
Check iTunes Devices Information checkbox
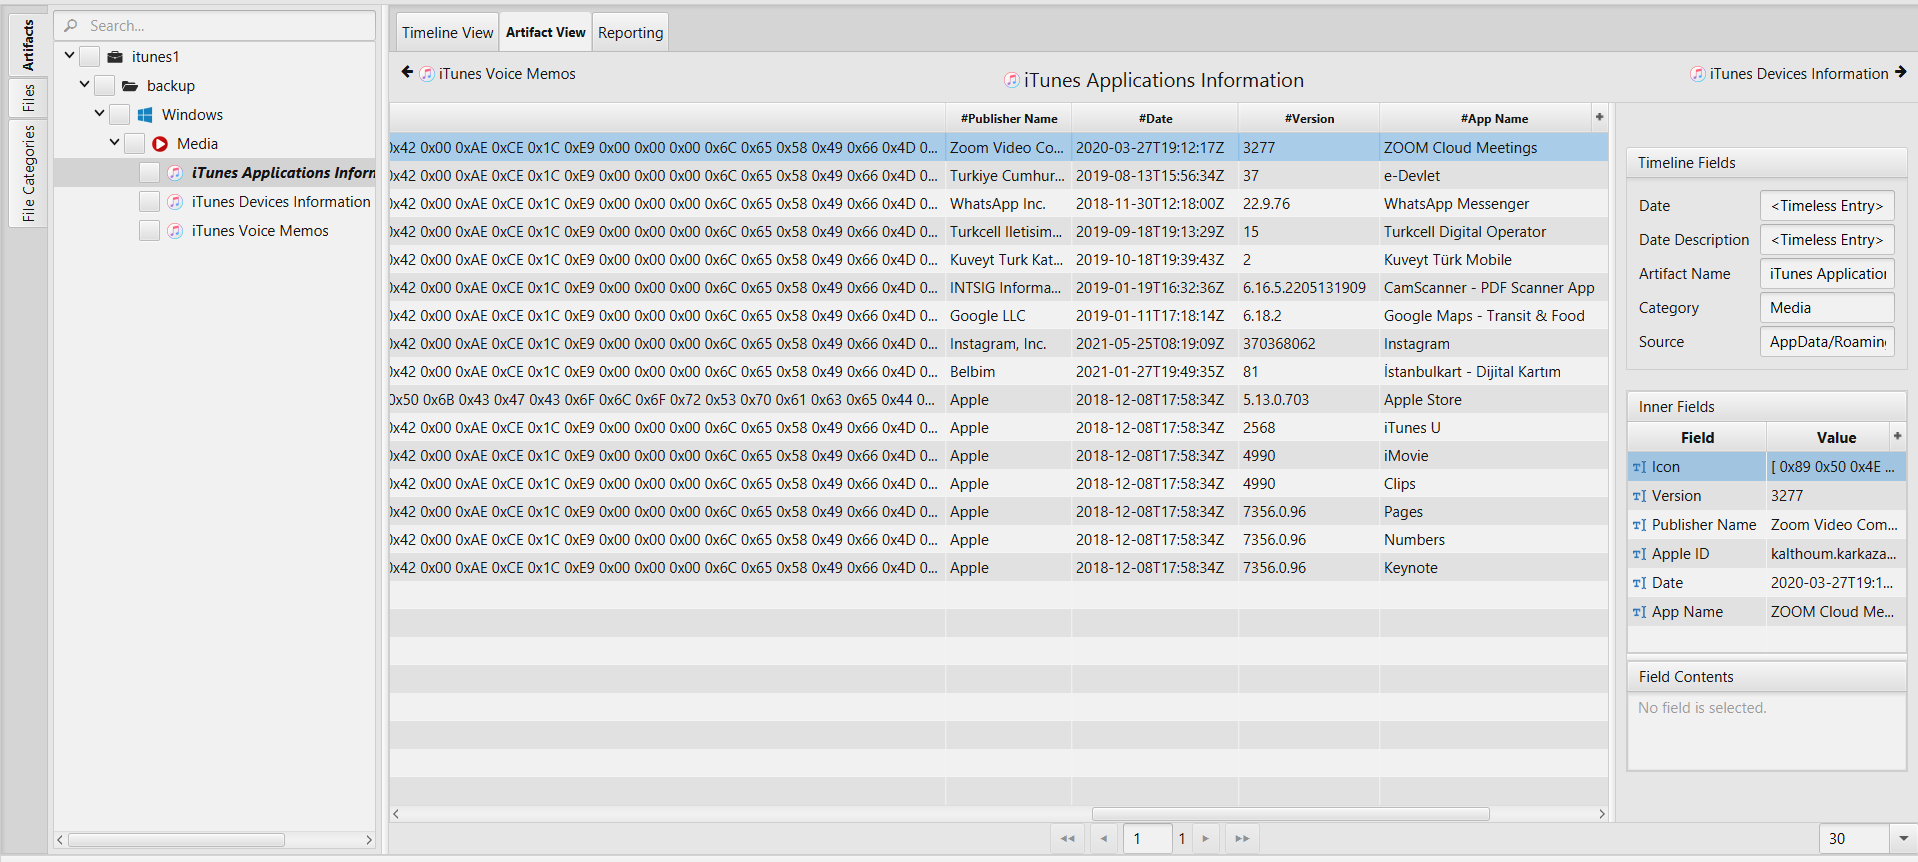(149, 202)
